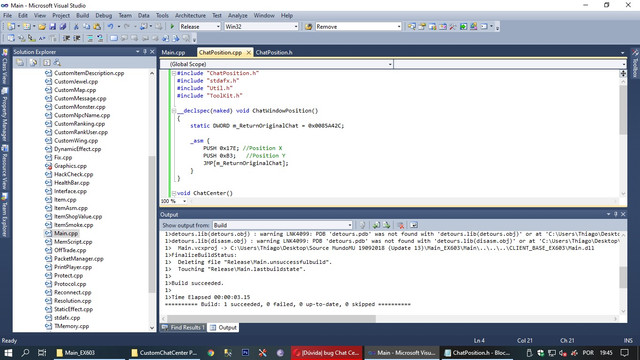Pin the Solution Explorer with auto-hide toggle

tap(144, 52)
